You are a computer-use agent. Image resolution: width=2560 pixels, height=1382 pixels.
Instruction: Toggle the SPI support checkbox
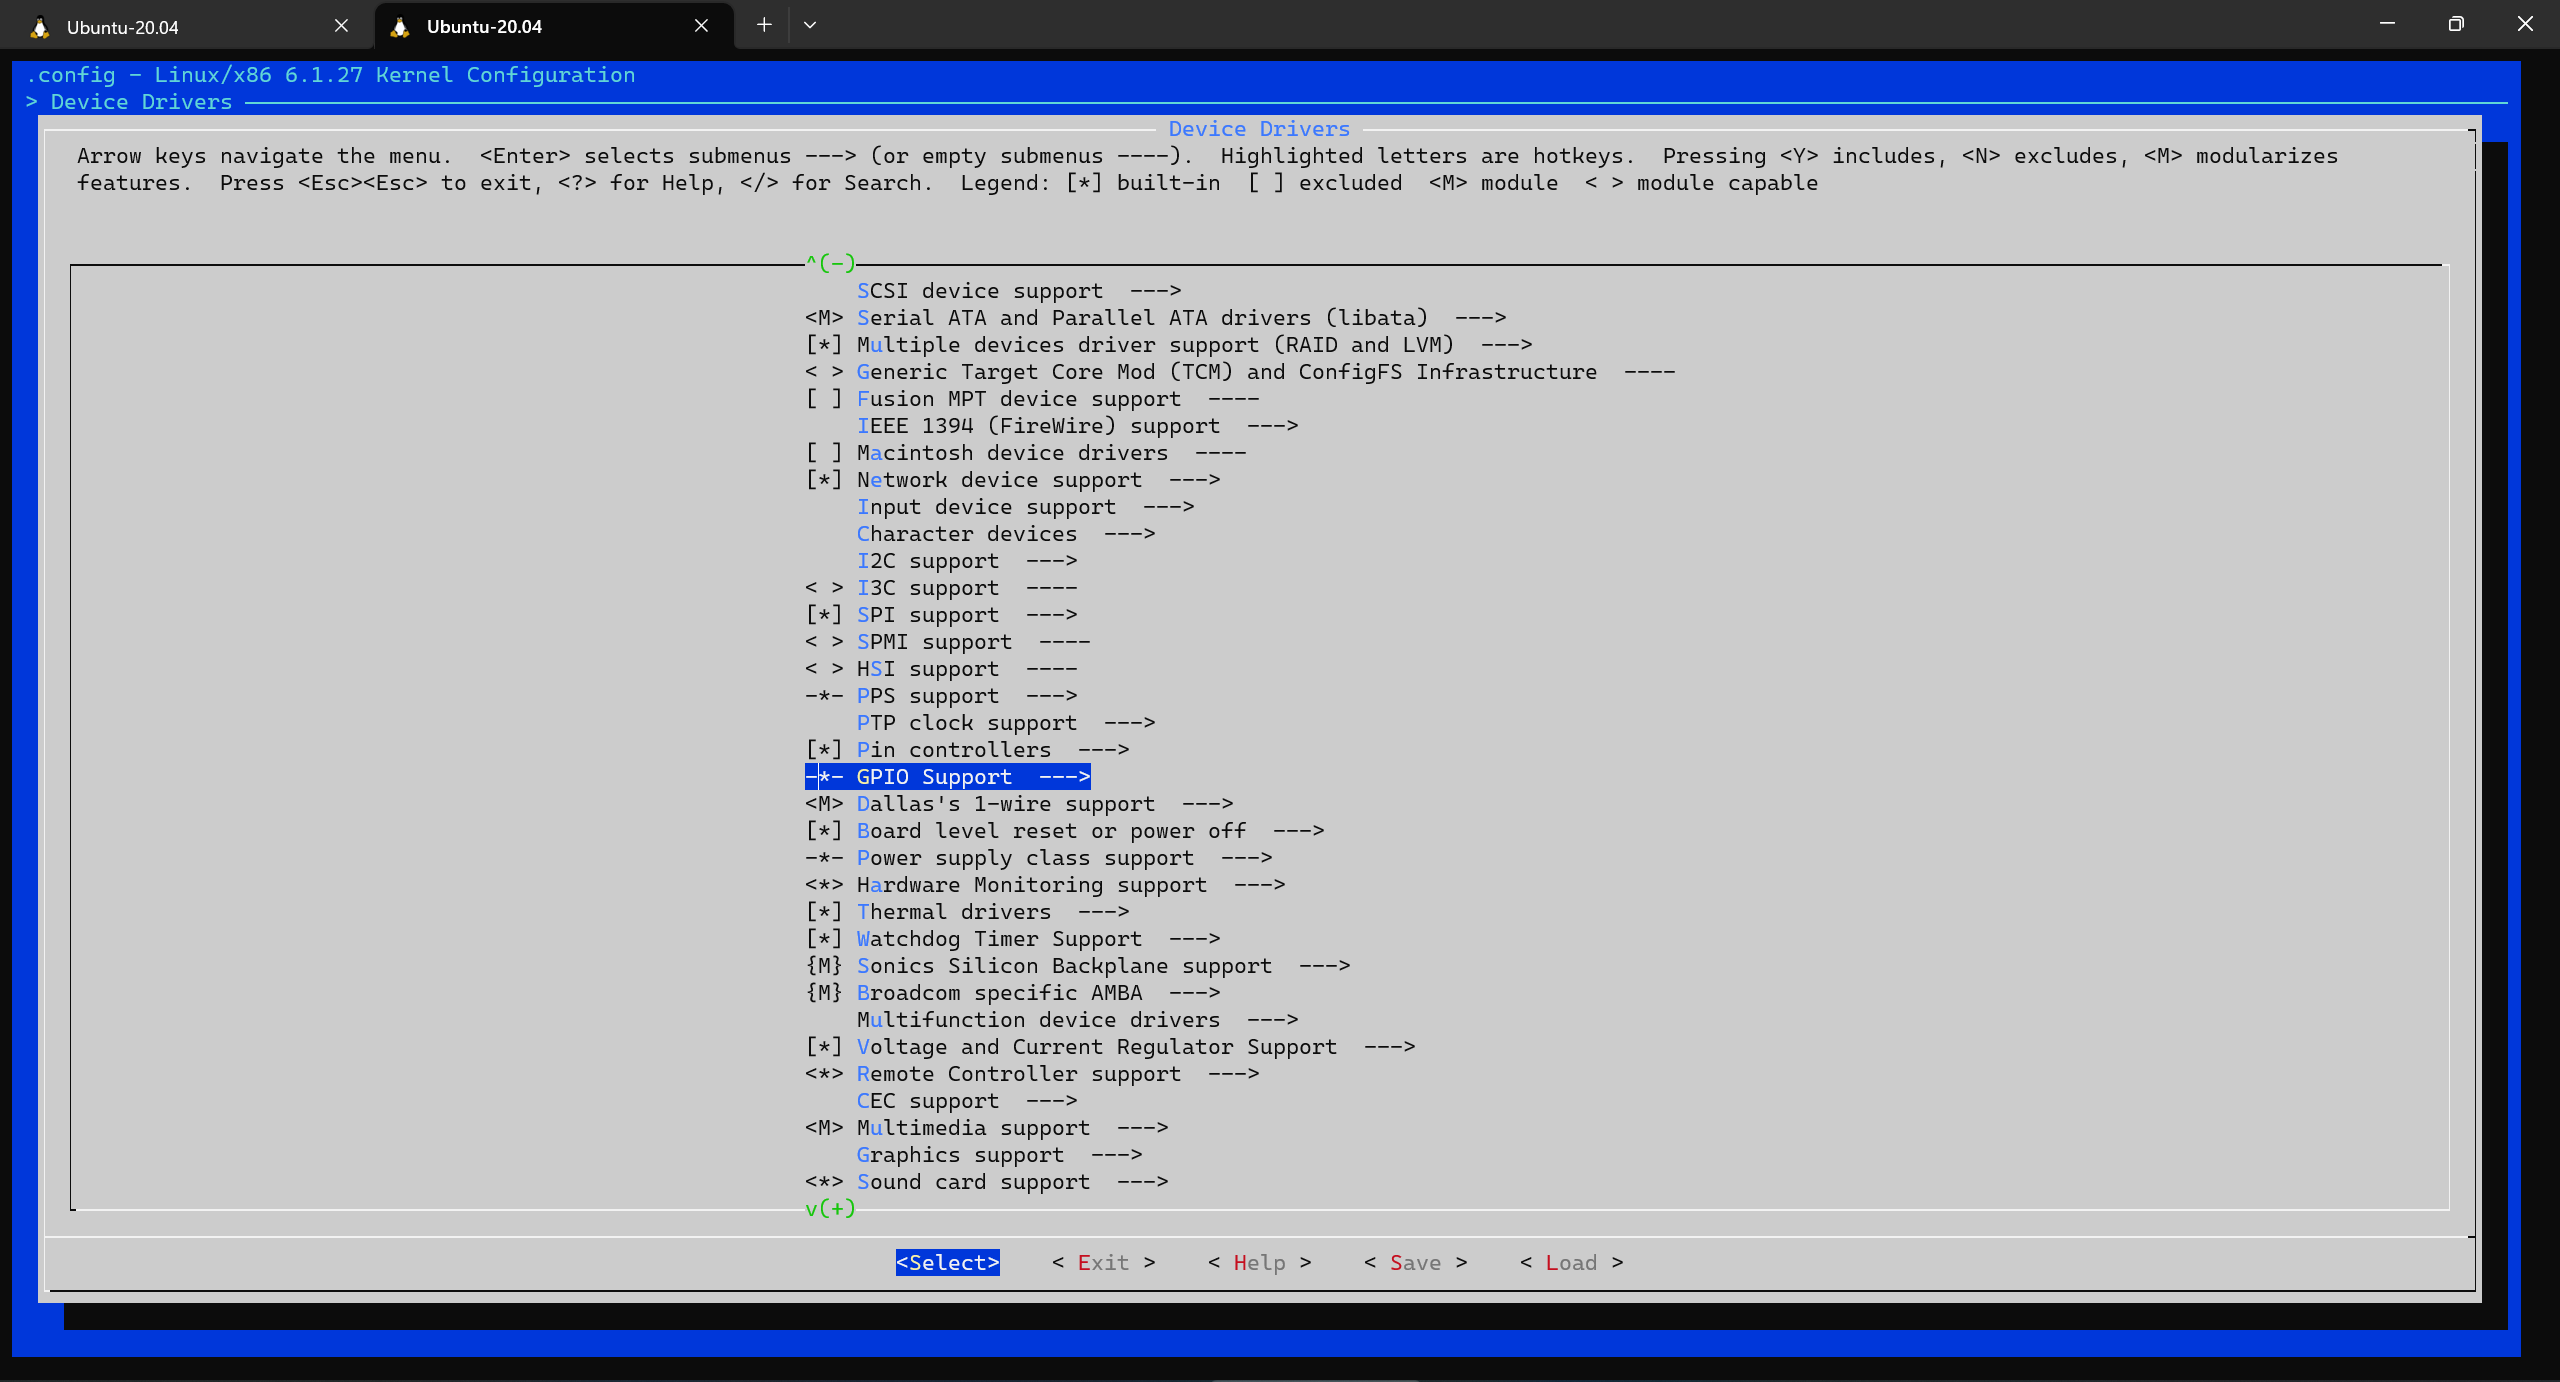pyautogui.click(x=822, y=614)
